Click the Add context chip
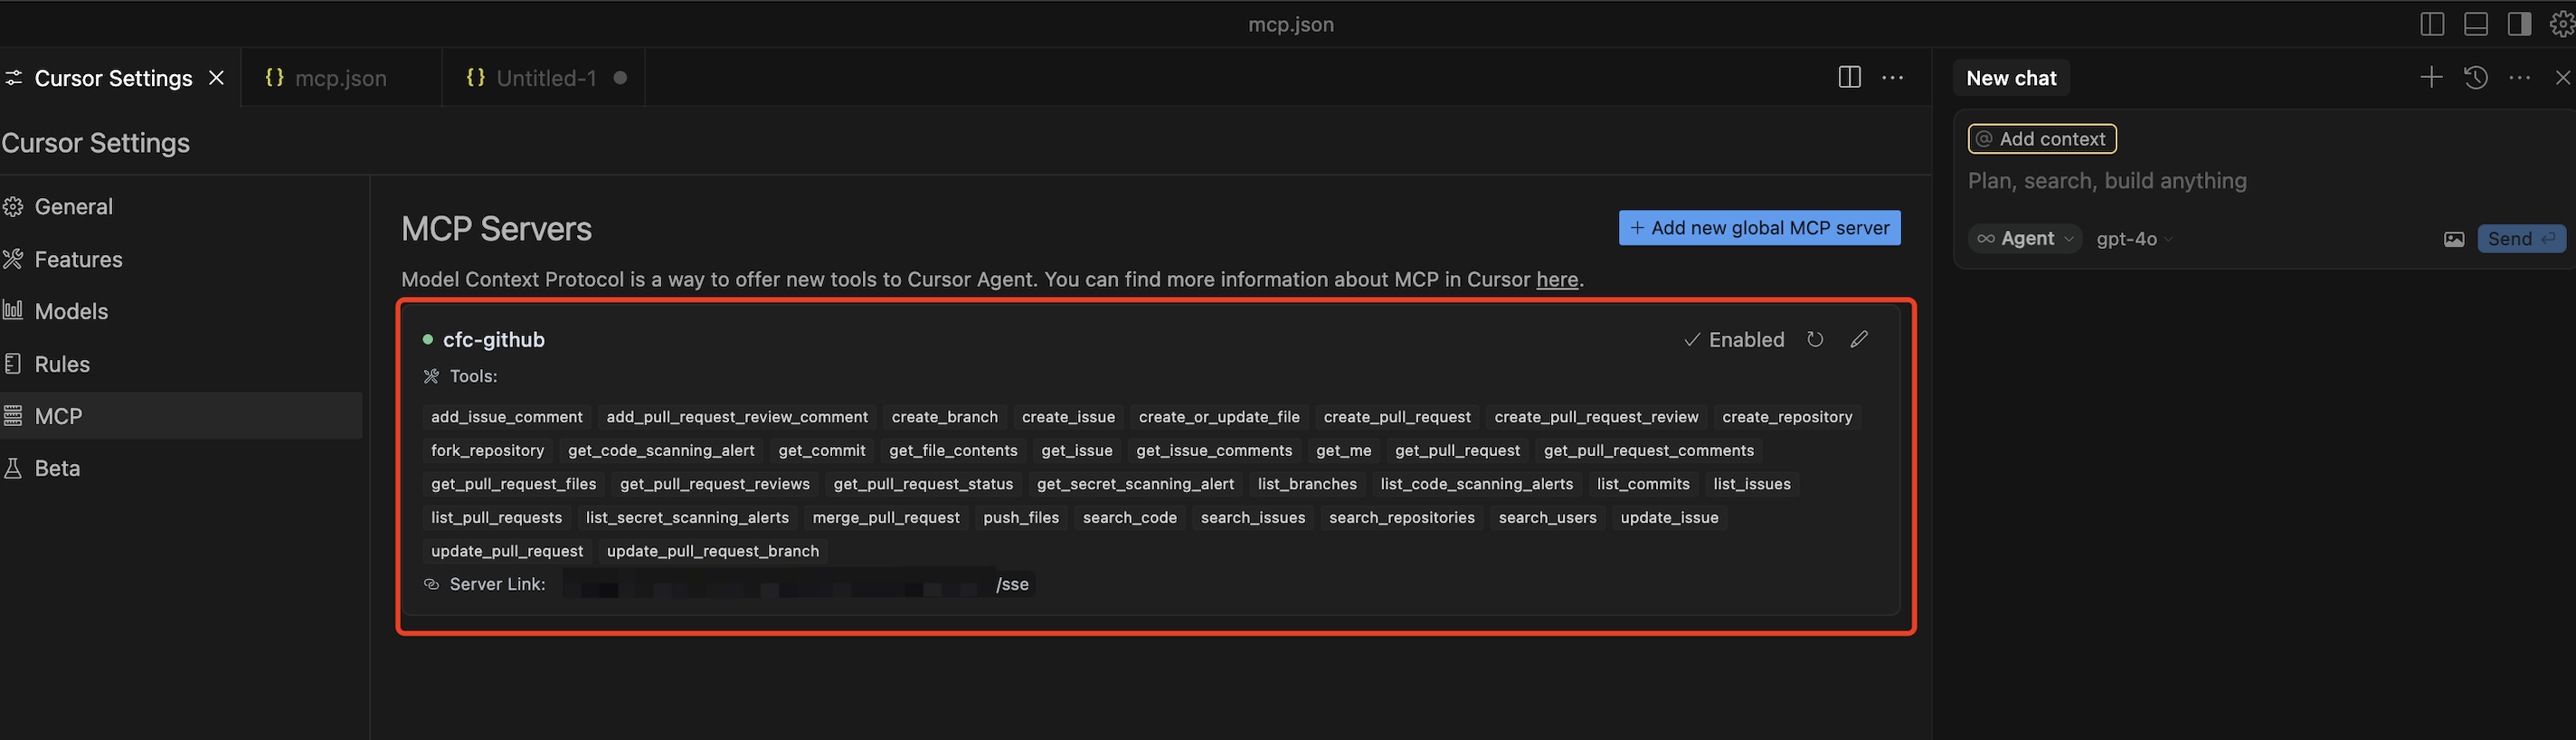The height and width of the screenshot is (740, 2576). (2042, 139)
